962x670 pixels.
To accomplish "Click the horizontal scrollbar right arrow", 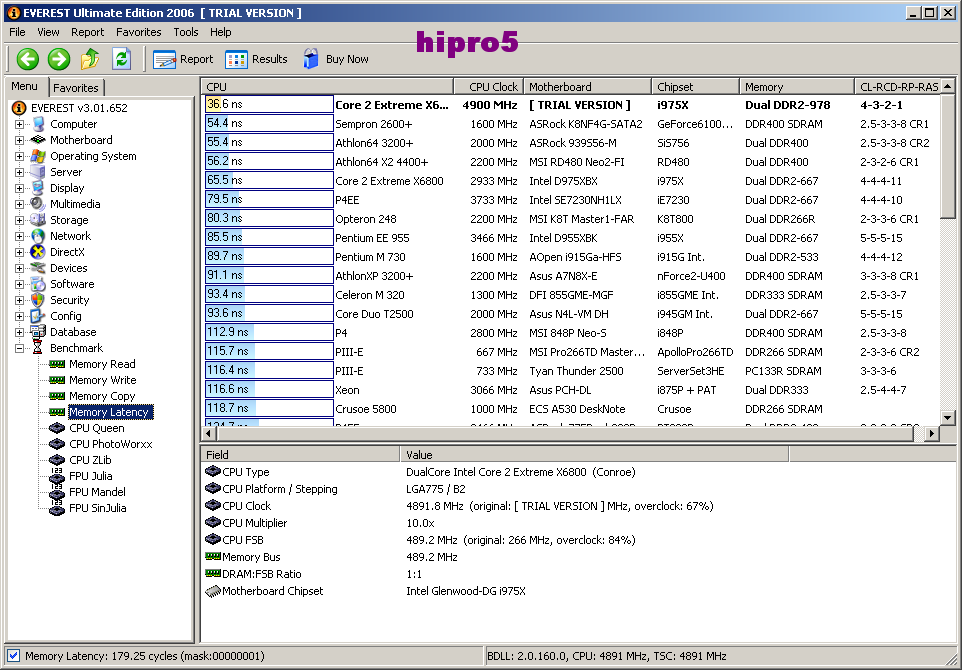I will 932,433.
